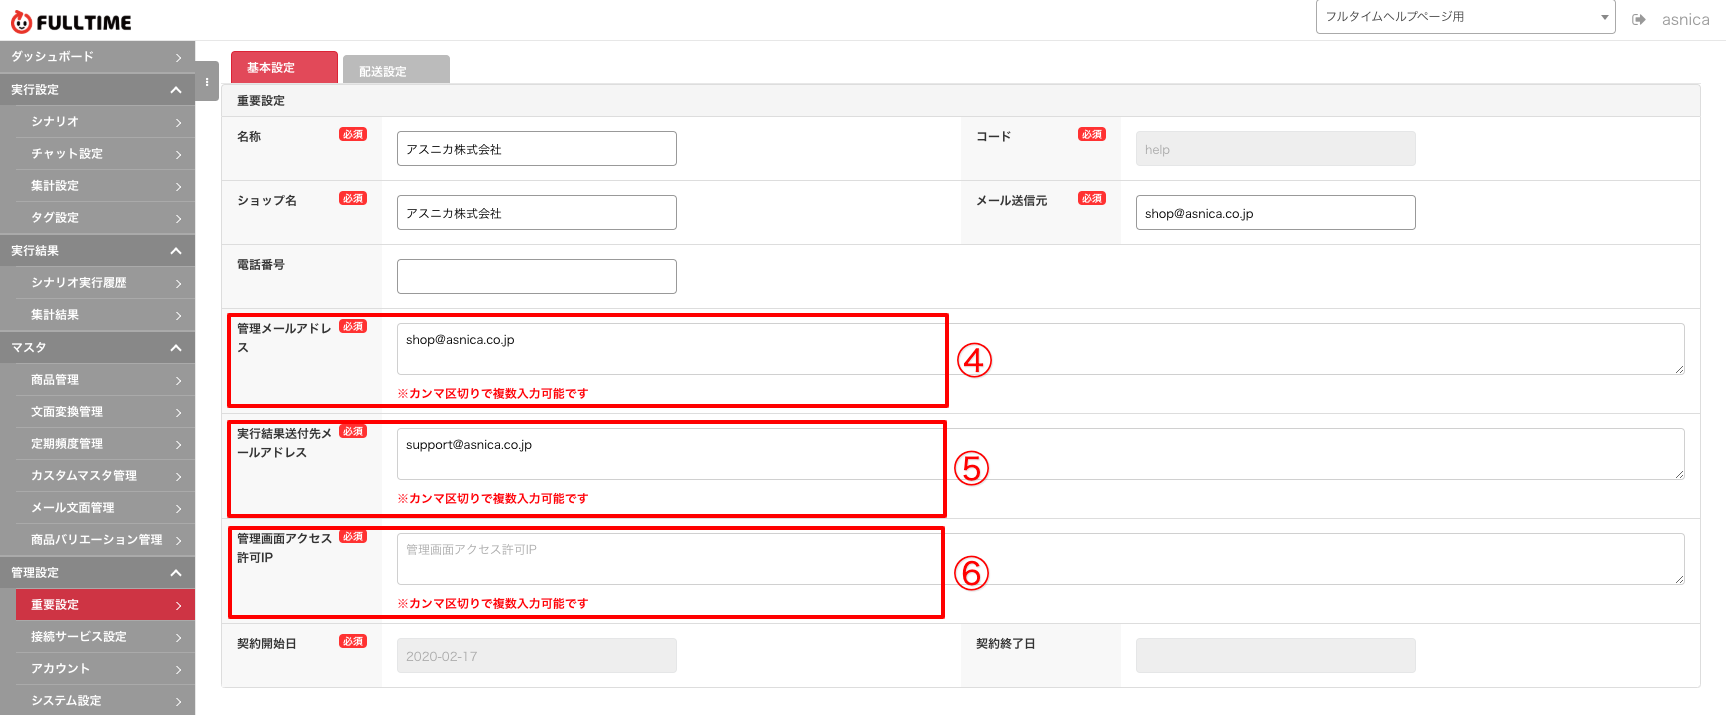Open 集計設定 in the sidebar
This screenshot has height=715, width=1726.
(x=105, y=186)
